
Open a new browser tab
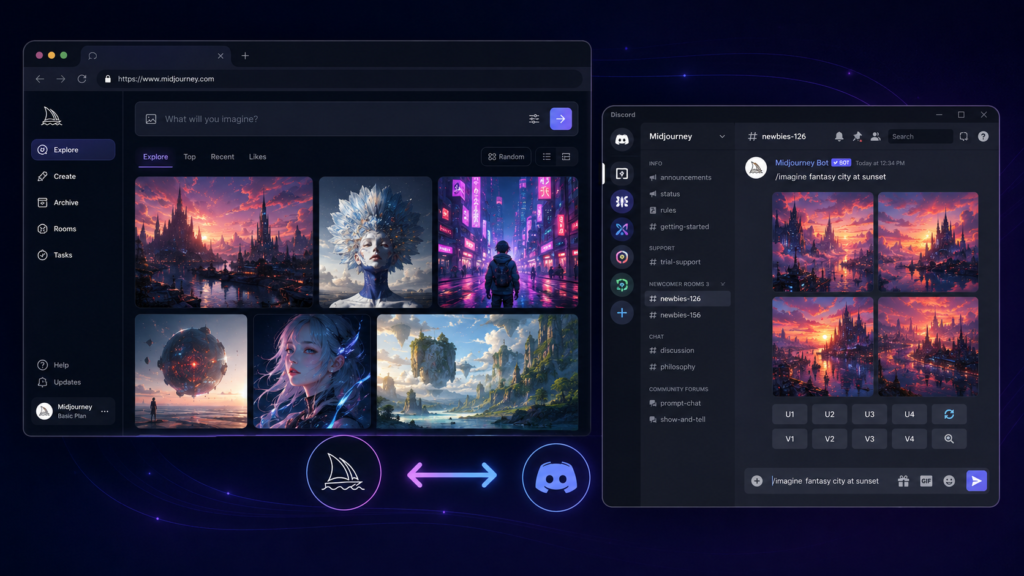click(245, 56)
